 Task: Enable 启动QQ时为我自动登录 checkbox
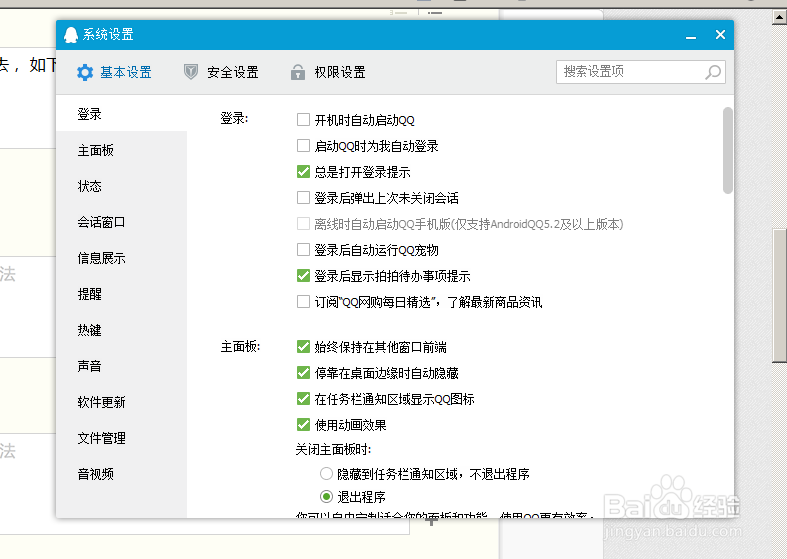pos(303,146)
